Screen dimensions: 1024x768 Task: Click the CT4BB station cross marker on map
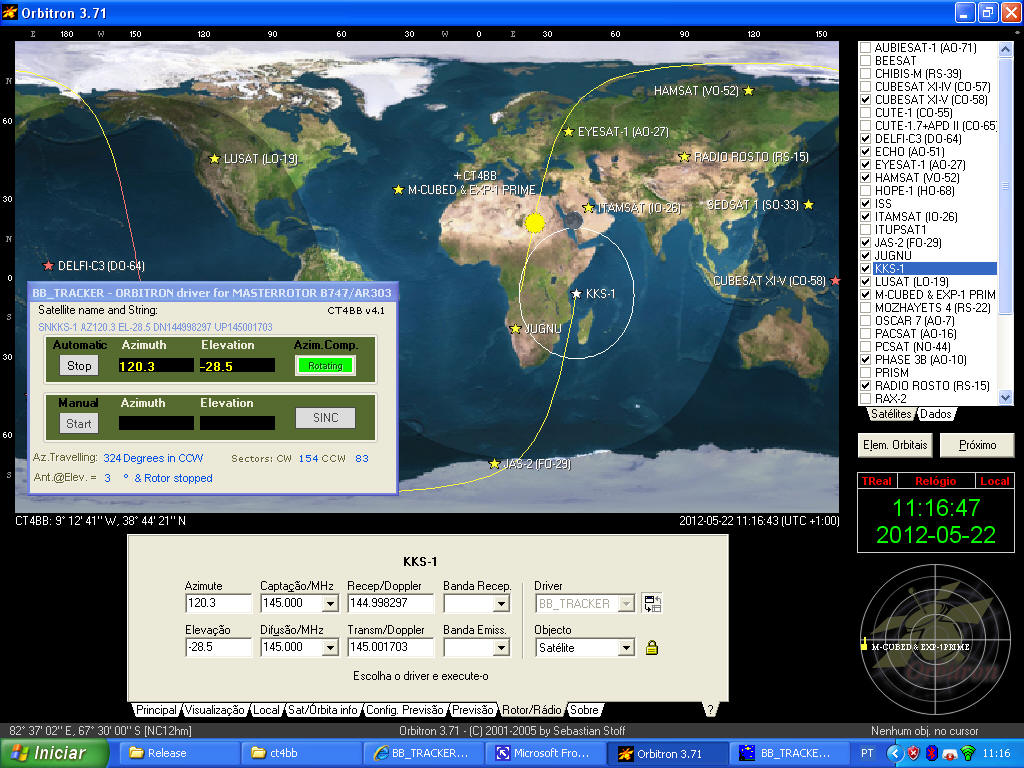pos(458,176)
